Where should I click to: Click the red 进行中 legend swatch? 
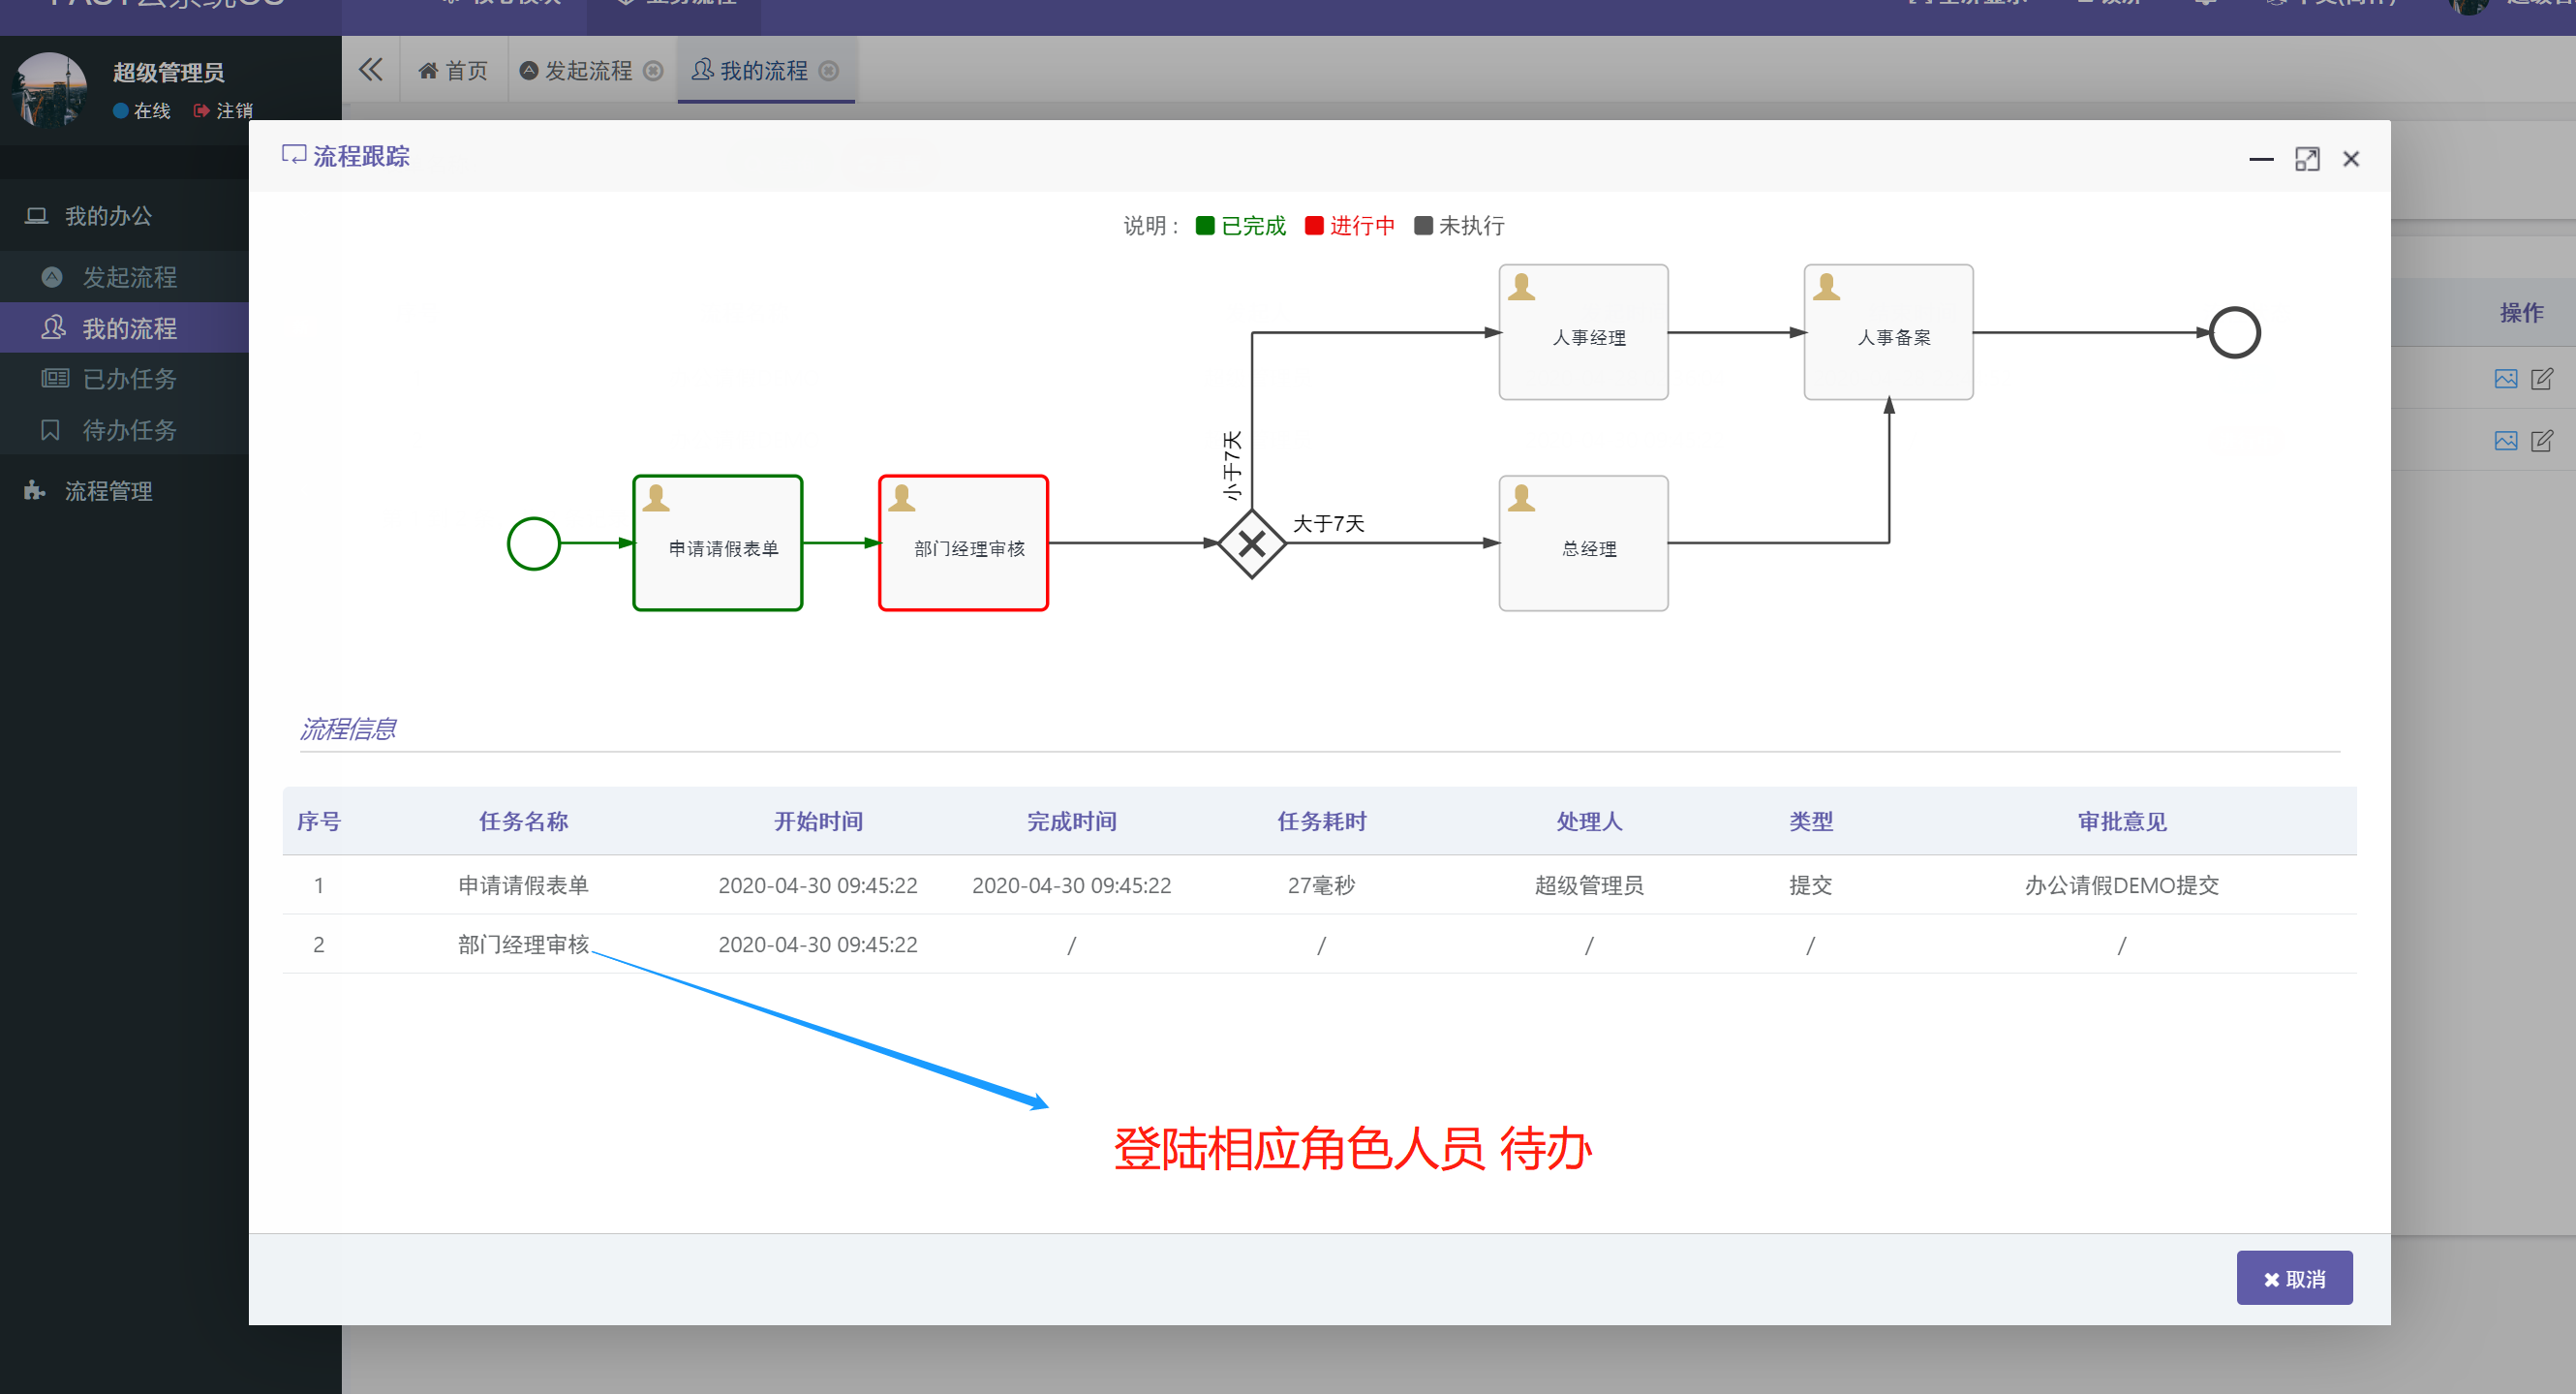click(1314, 226)
